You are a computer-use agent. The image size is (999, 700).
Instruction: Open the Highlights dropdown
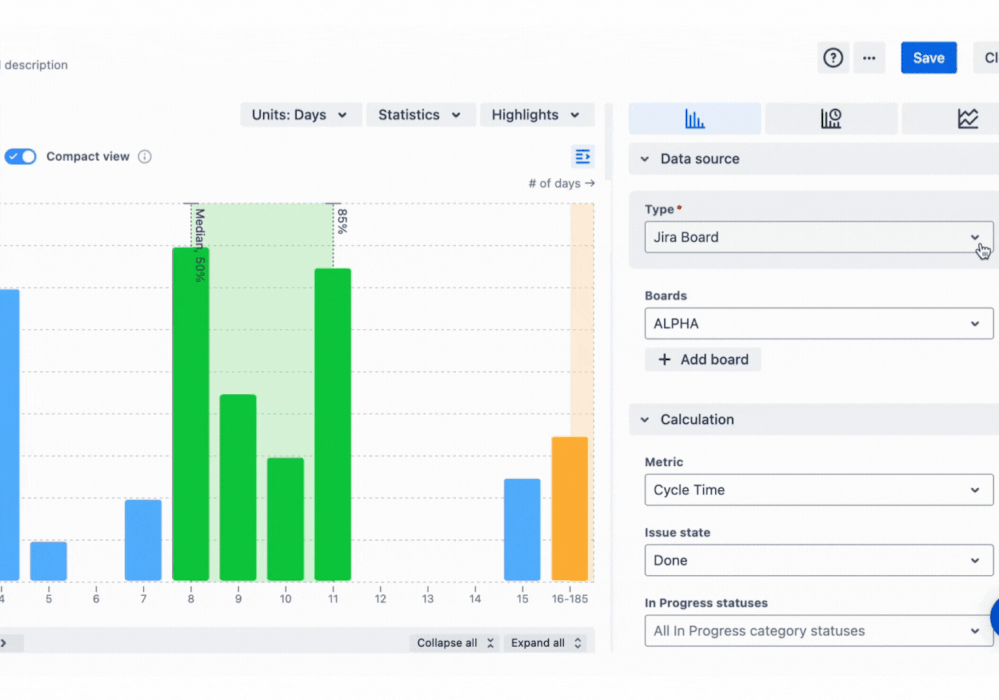pyautogui.click(x=536, y=115)
